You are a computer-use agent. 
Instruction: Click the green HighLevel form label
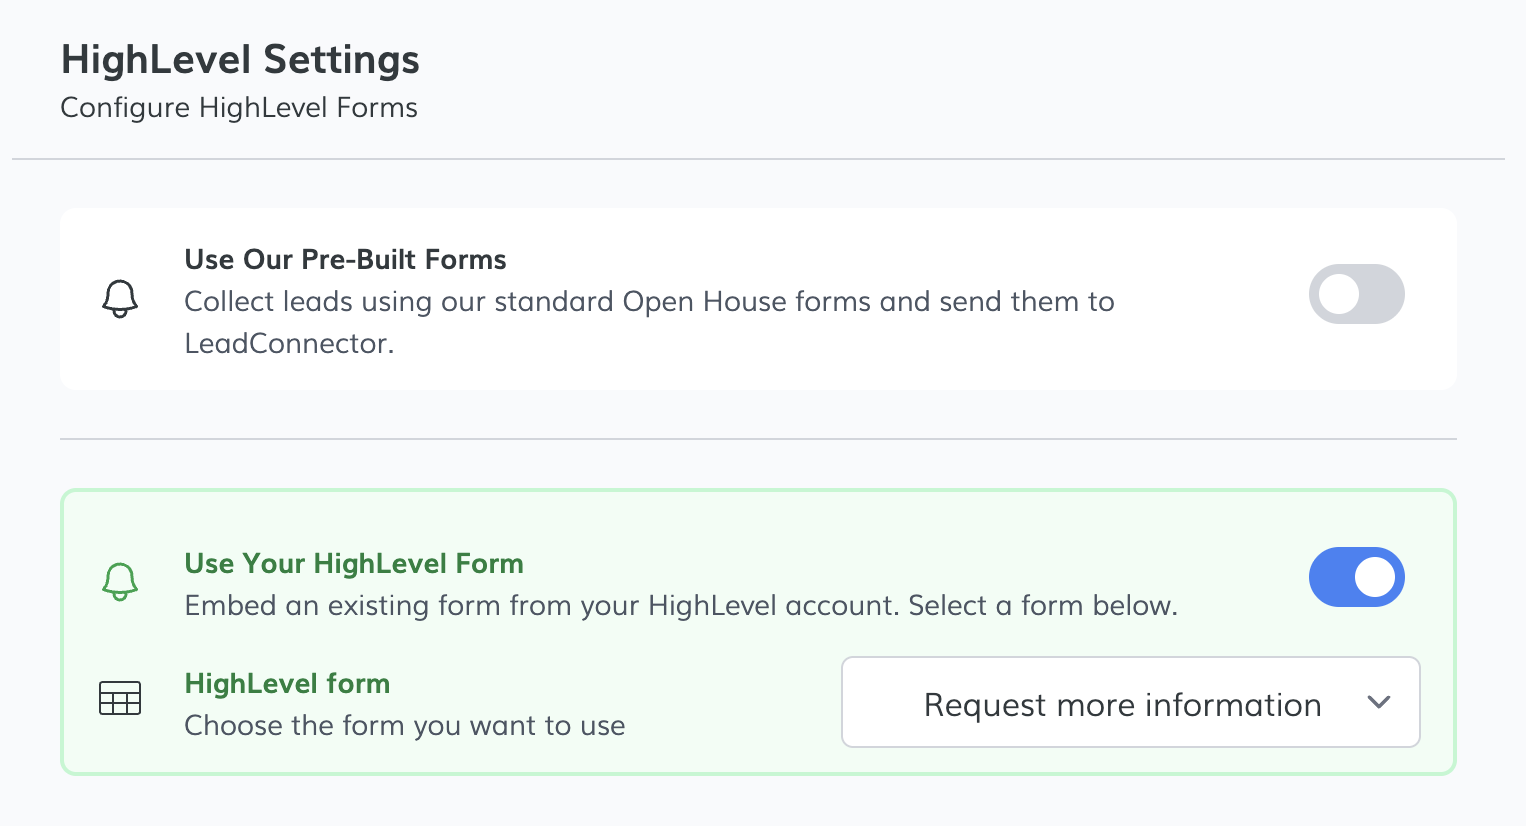click(x=287, y=684)
